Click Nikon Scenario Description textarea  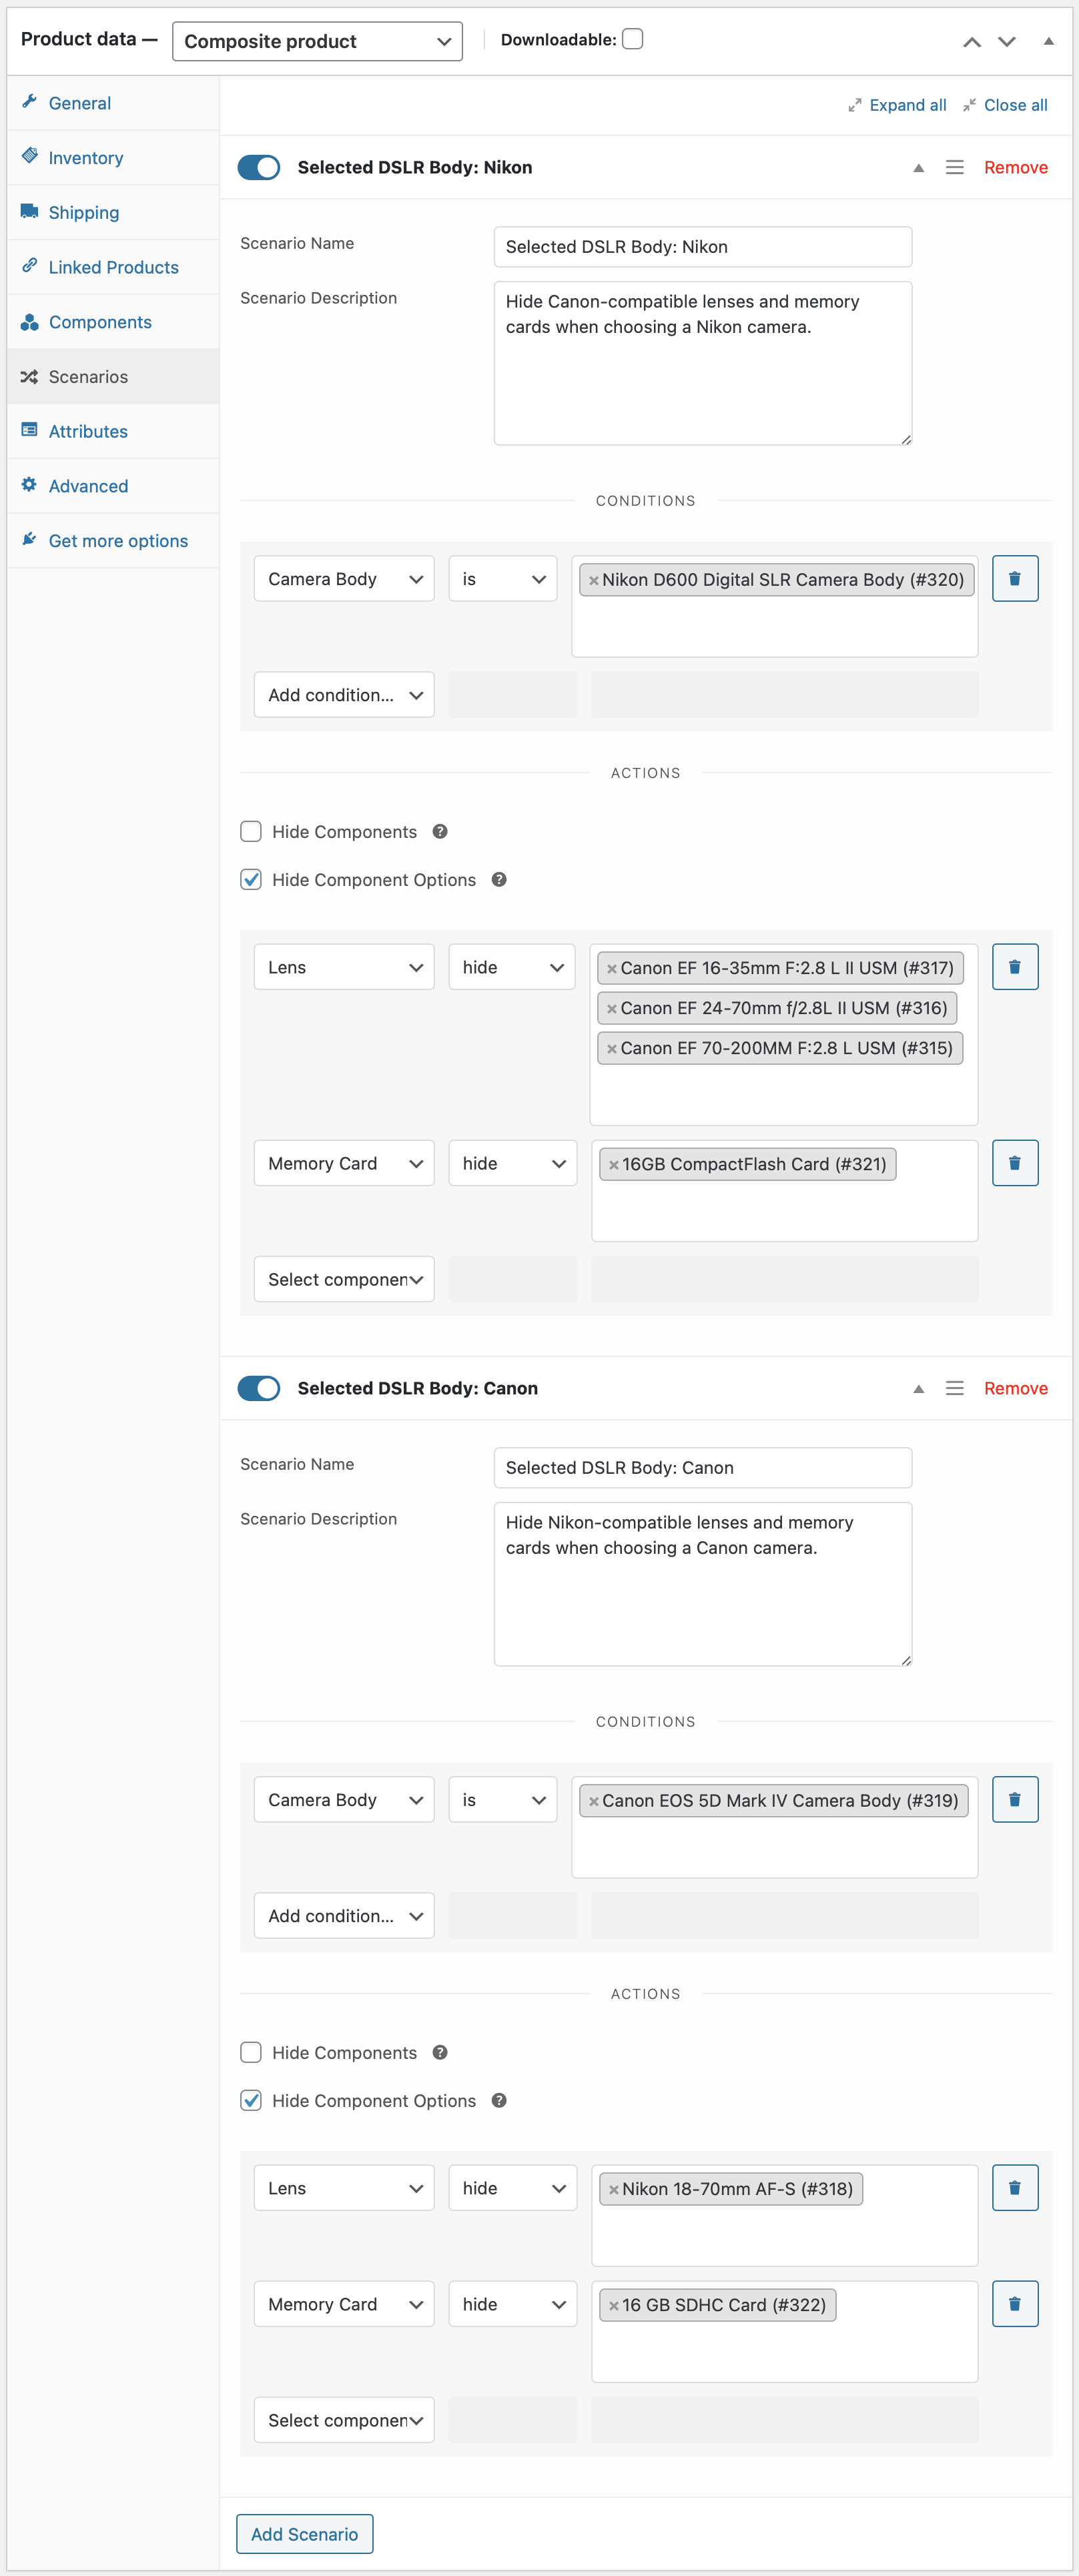click(x=703, y=363)
